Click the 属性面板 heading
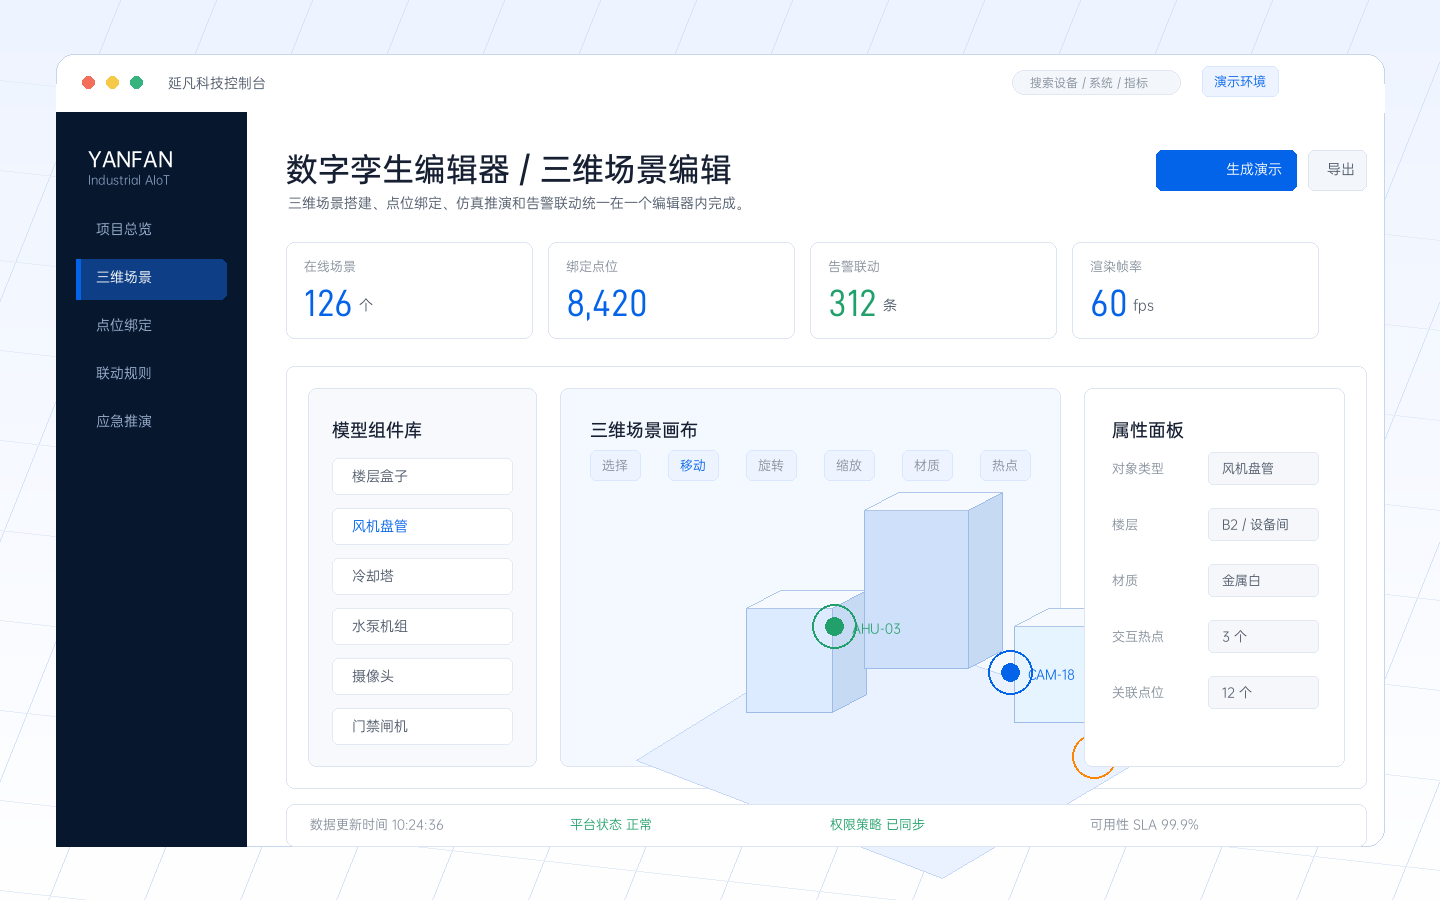 (x=1148, y=431)
